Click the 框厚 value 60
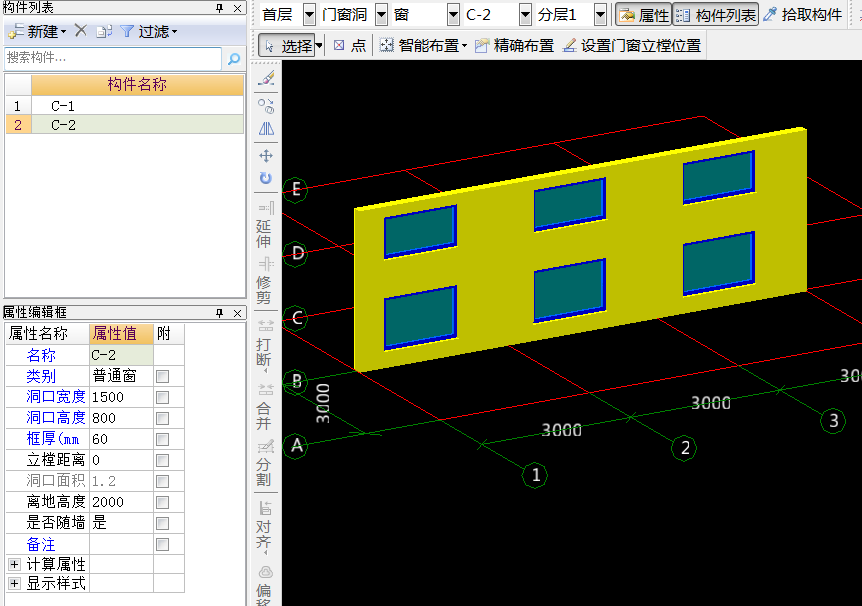Image resolution: width=862 pixels, height=606 pixels. click(x=121, y=439)
